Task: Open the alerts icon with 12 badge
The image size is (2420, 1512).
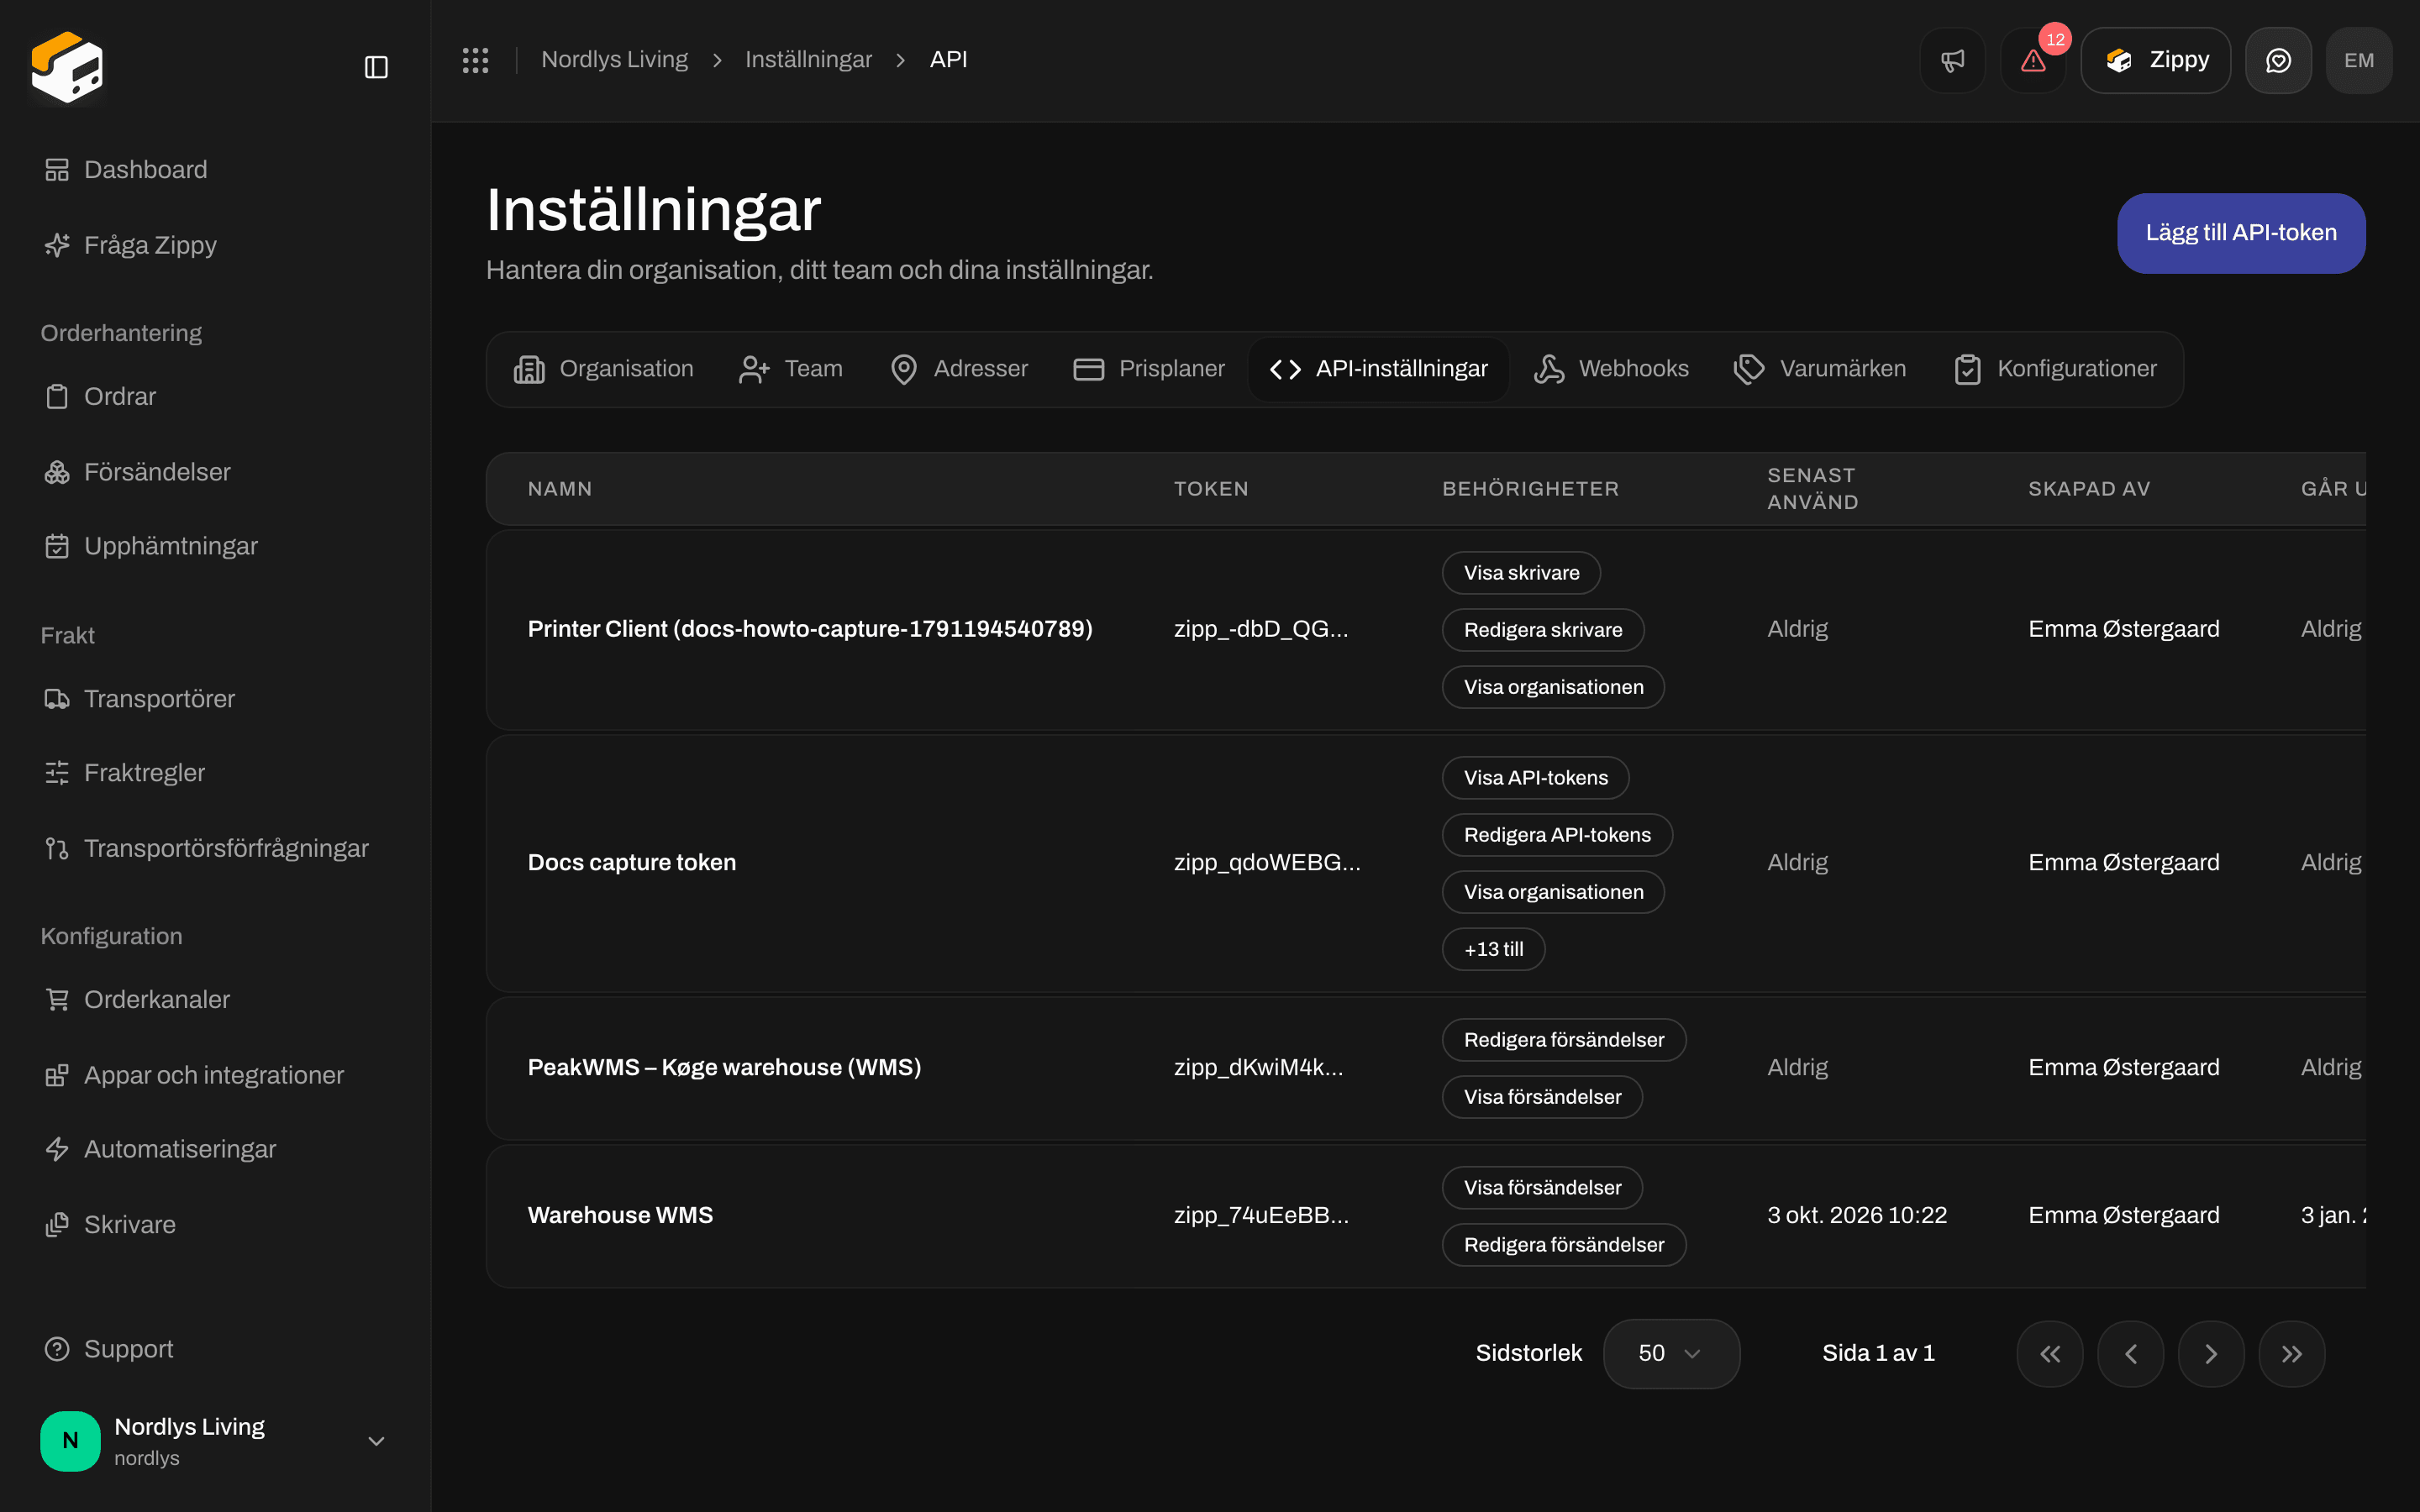Action: 2033,60
